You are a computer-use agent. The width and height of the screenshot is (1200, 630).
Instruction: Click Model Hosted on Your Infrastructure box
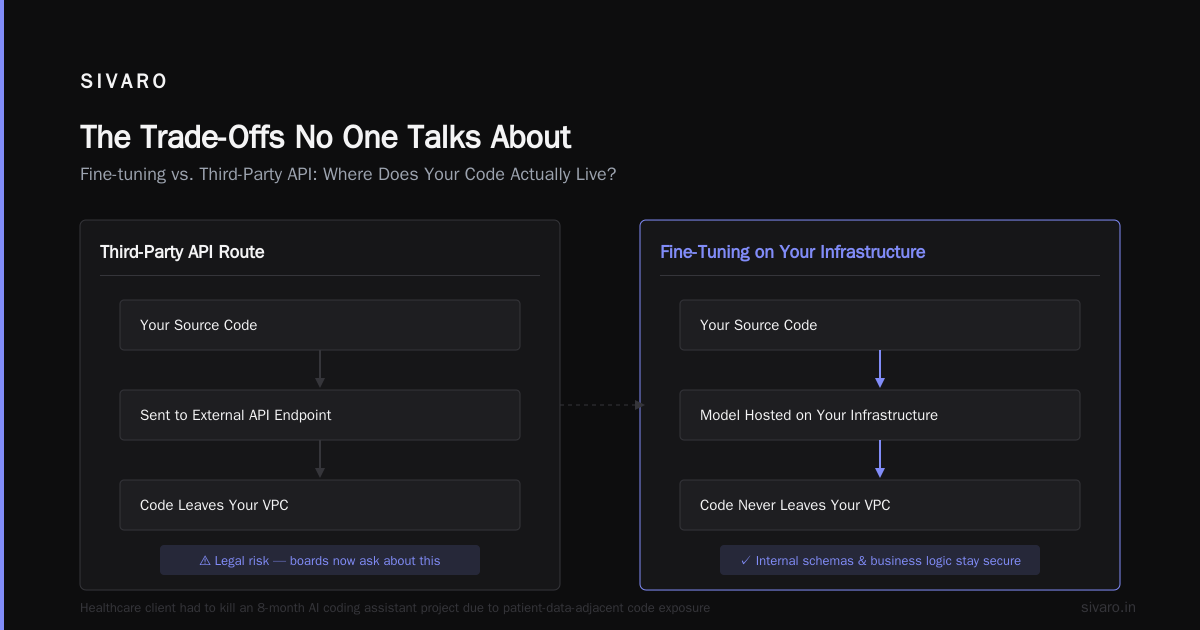[x=880, y=415]
